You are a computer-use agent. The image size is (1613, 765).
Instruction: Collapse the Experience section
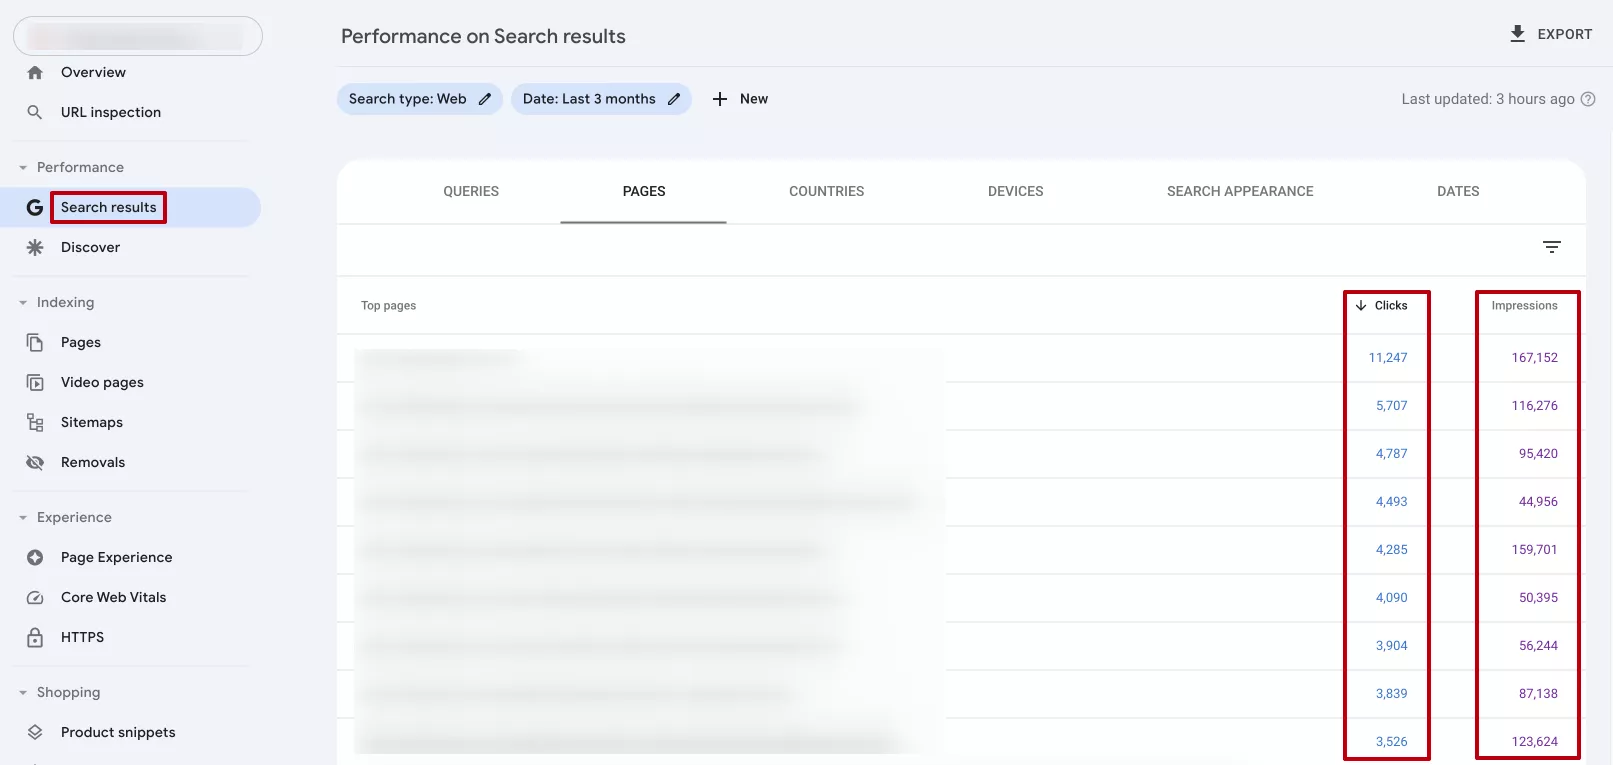pos(23,518)
